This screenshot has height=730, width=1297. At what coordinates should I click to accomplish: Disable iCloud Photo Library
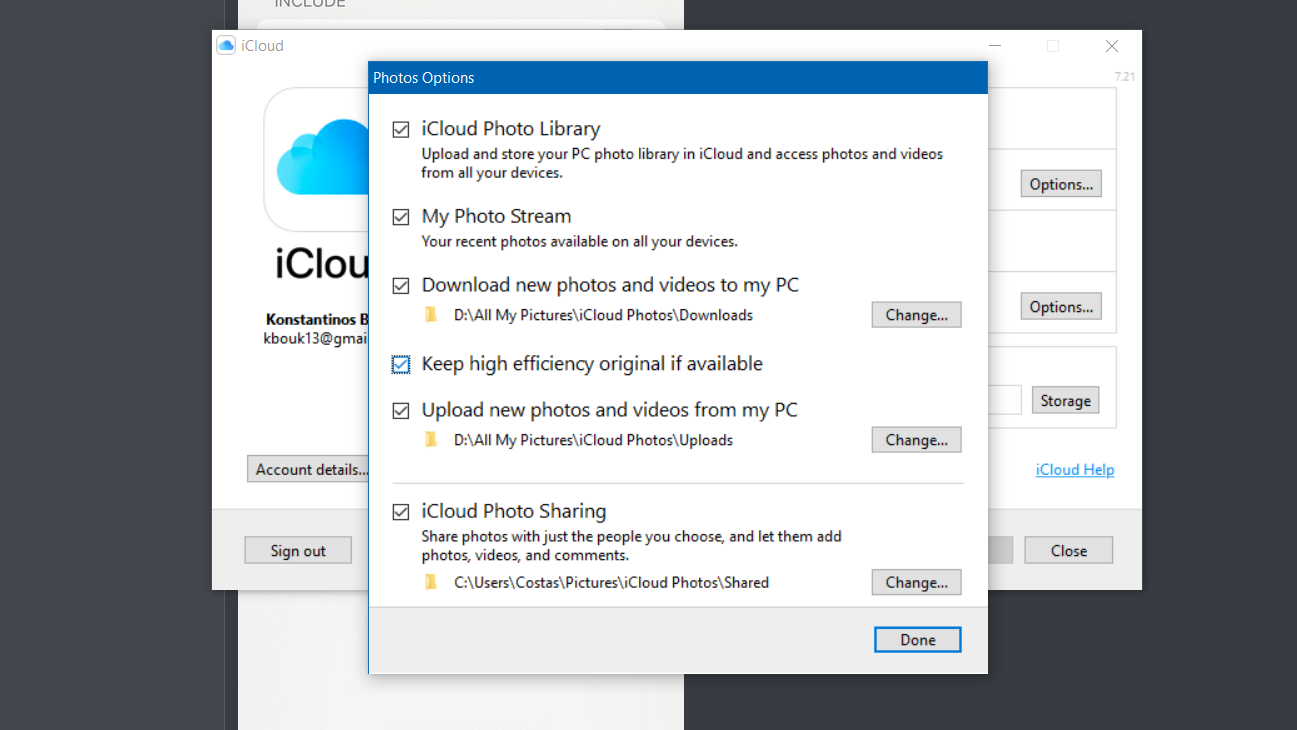pyautogui.click(x=400, y=129)
